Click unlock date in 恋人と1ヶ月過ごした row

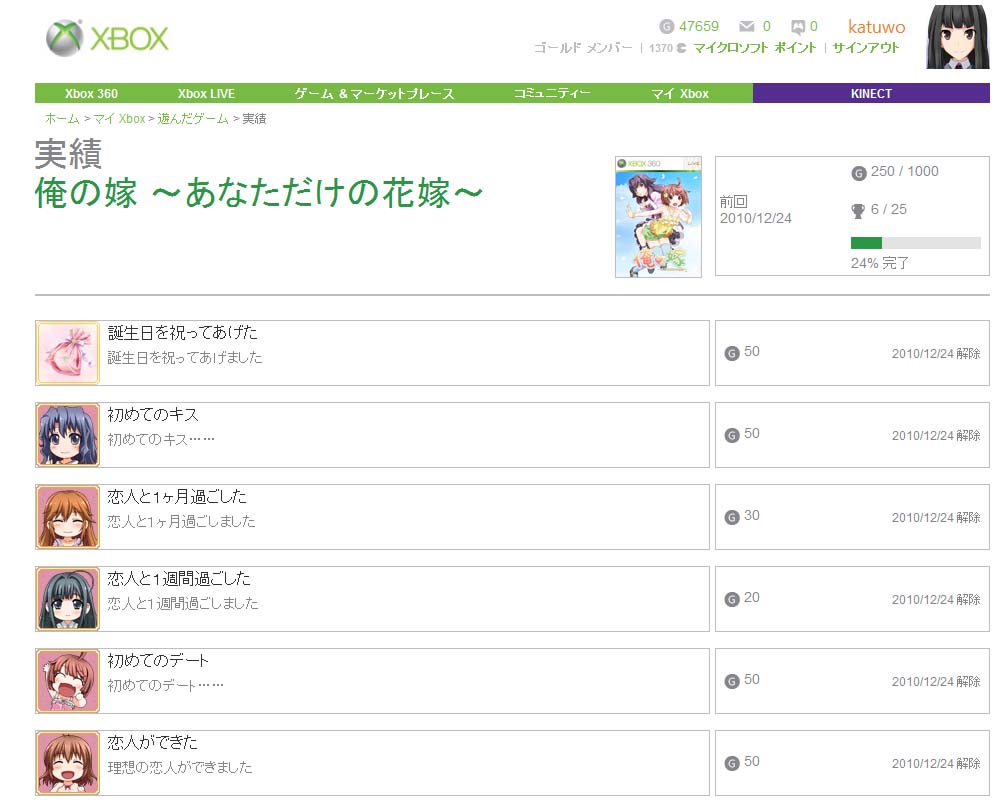pyautogui.click(x=936, y=518)
